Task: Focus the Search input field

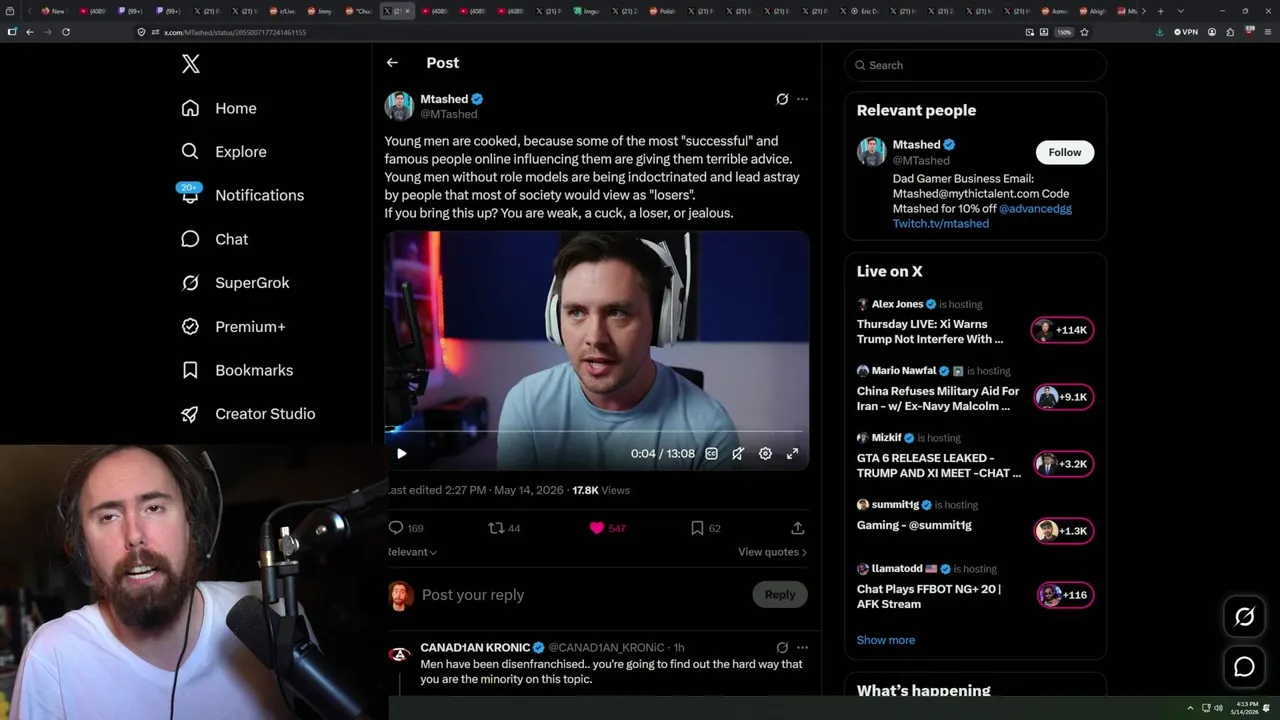Action: pyautogui.click(x=976, y=65)
